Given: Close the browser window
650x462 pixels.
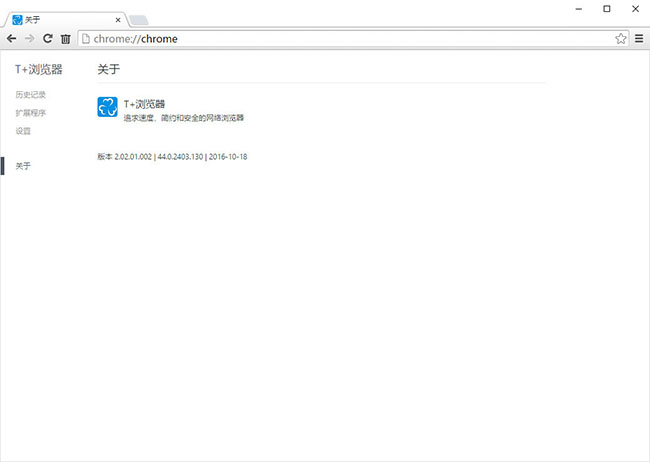Looking at the screenshot, I should click(635, 9).
